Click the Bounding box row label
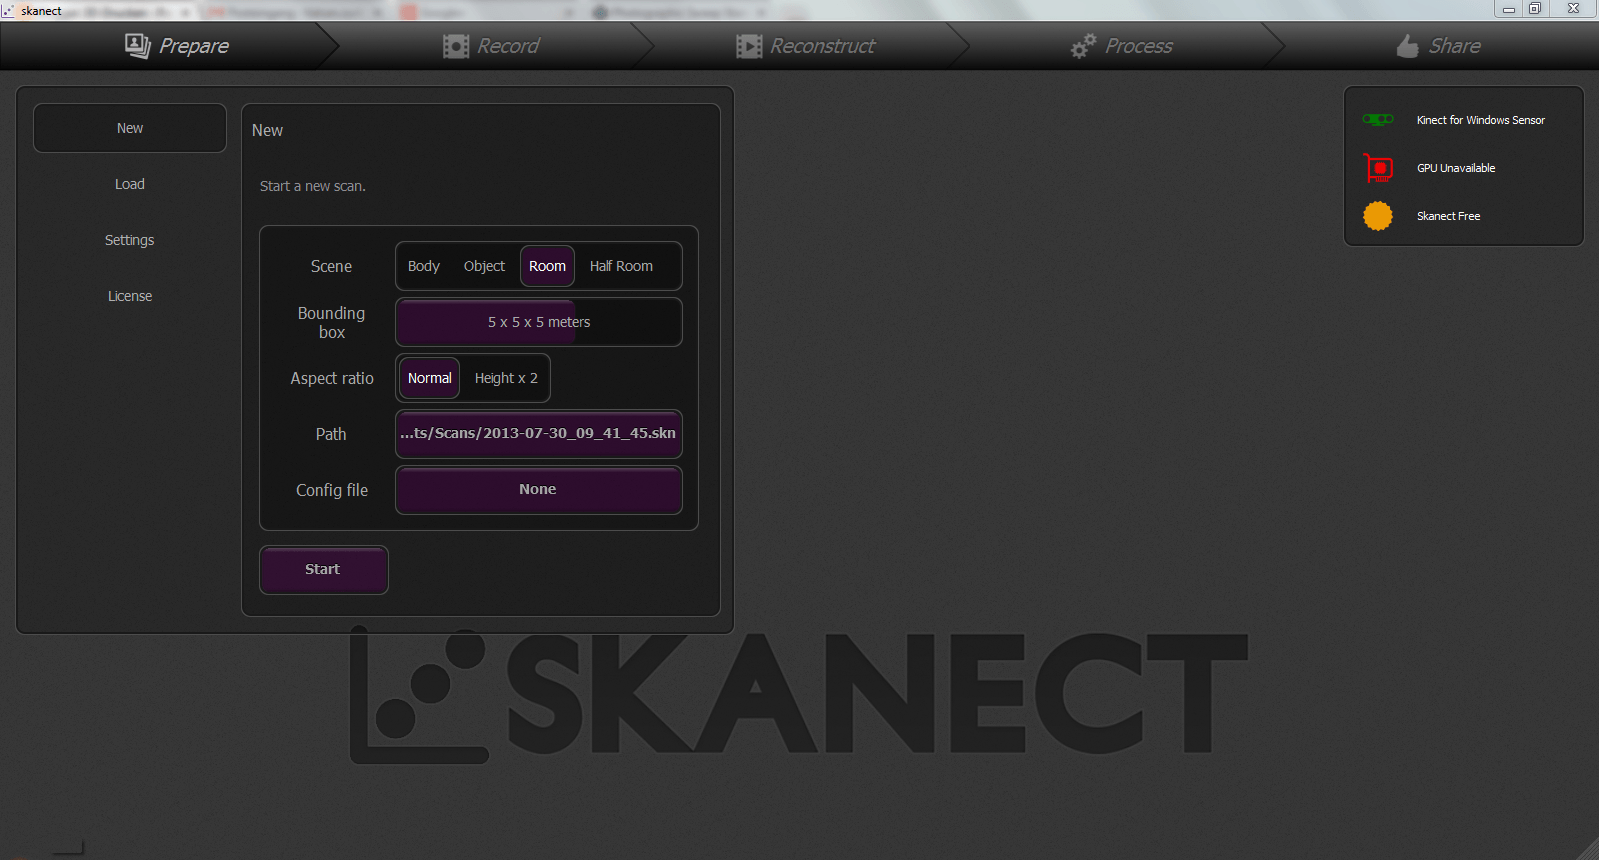Image resolution: width=1599 pixels, height=860 pixels. [331, 322]
